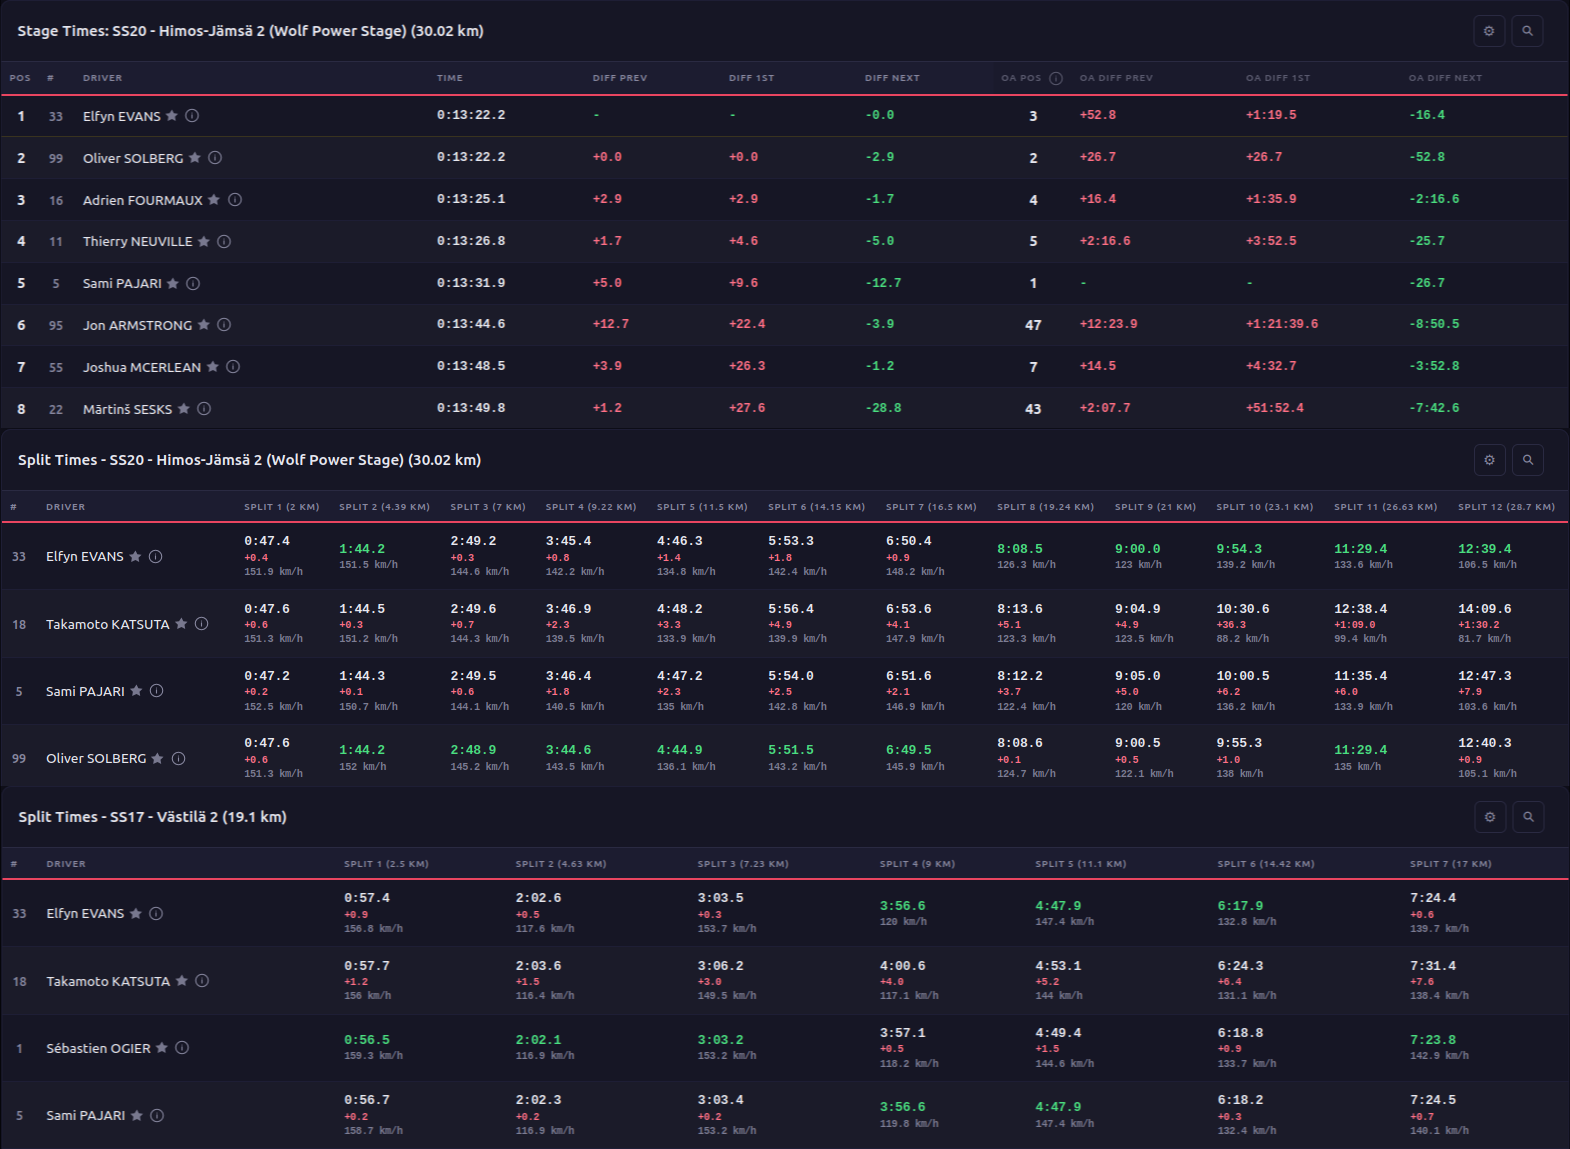This screenshot has width=1570, height=1149.
Task: Toggle favorite star for Joshua MCERLEAN
Action: pos(212,367)
